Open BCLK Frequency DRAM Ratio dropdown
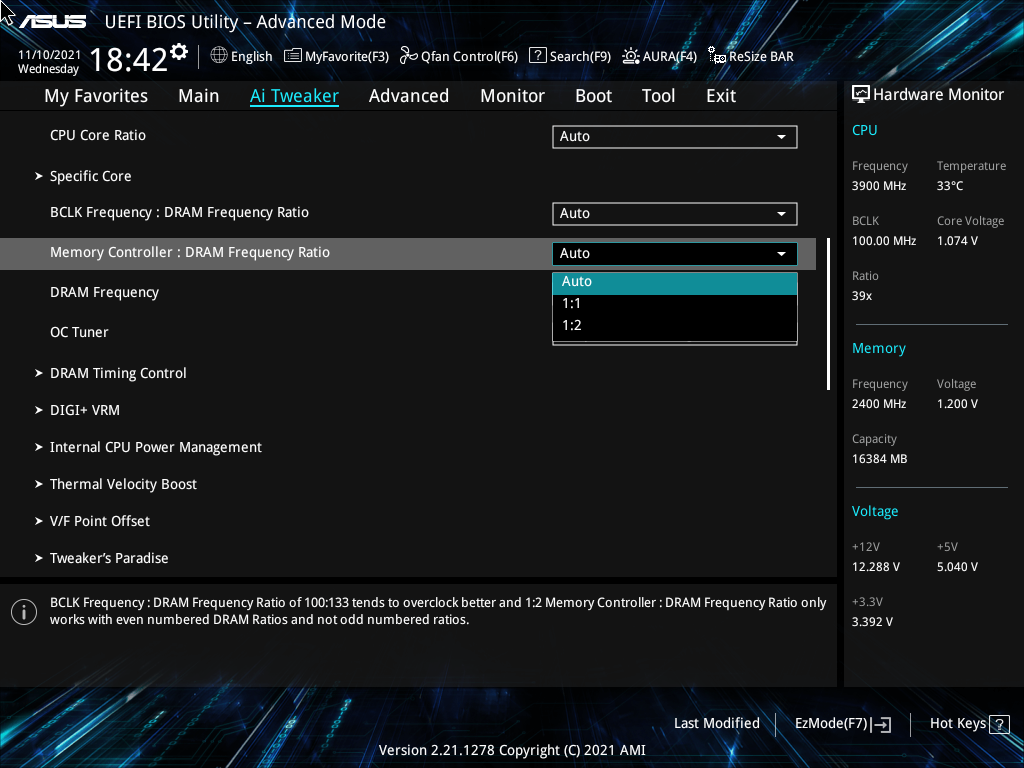1024x768 pixels. 675,214
